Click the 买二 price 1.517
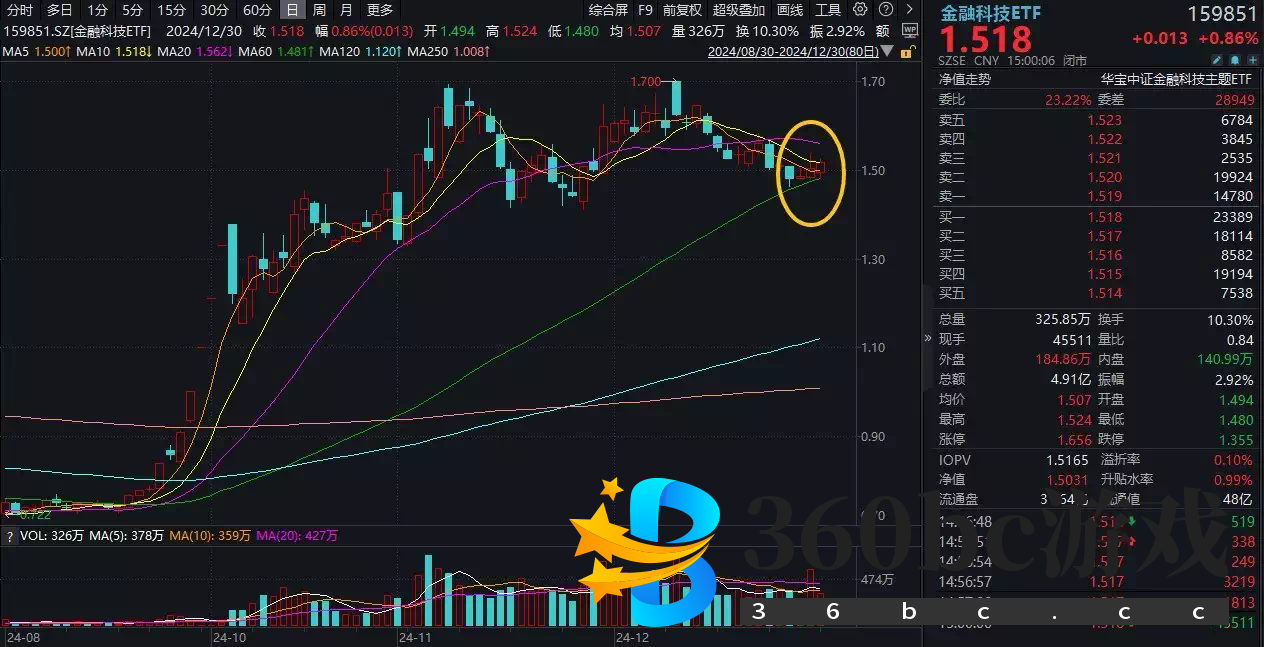 (x=1104, y=236)
